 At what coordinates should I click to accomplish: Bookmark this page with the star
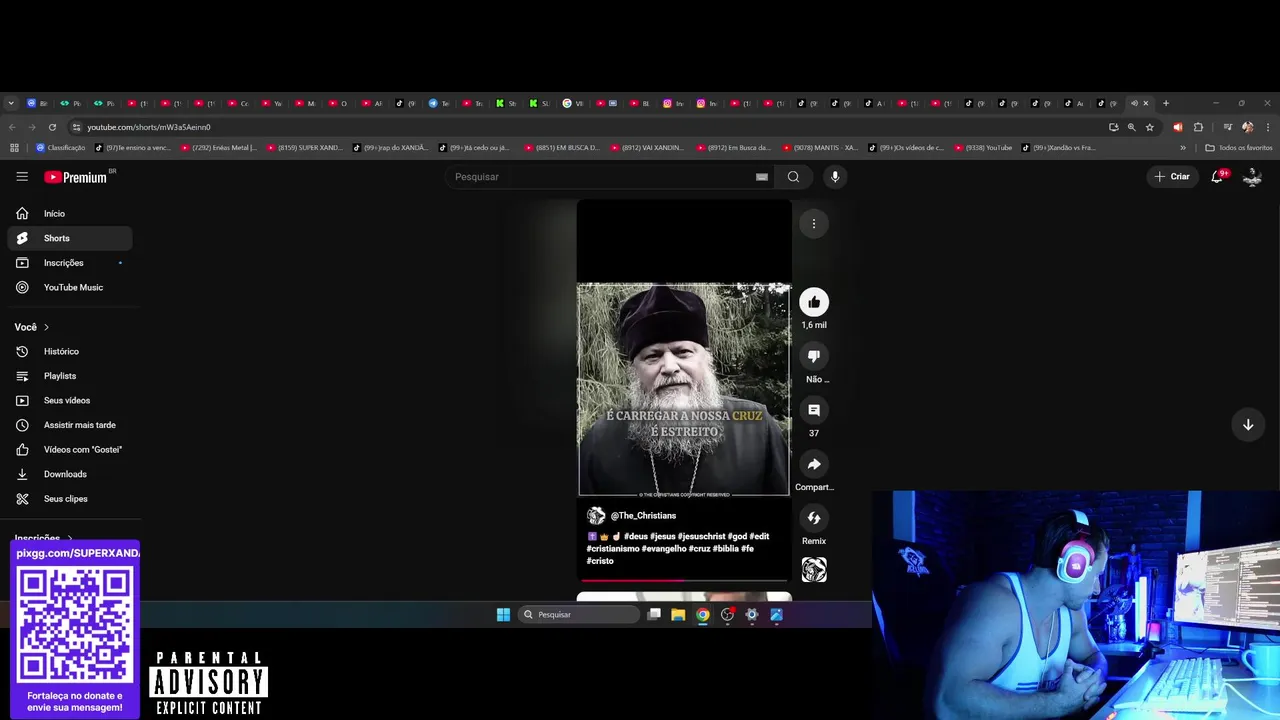[x=1150, y=127]
